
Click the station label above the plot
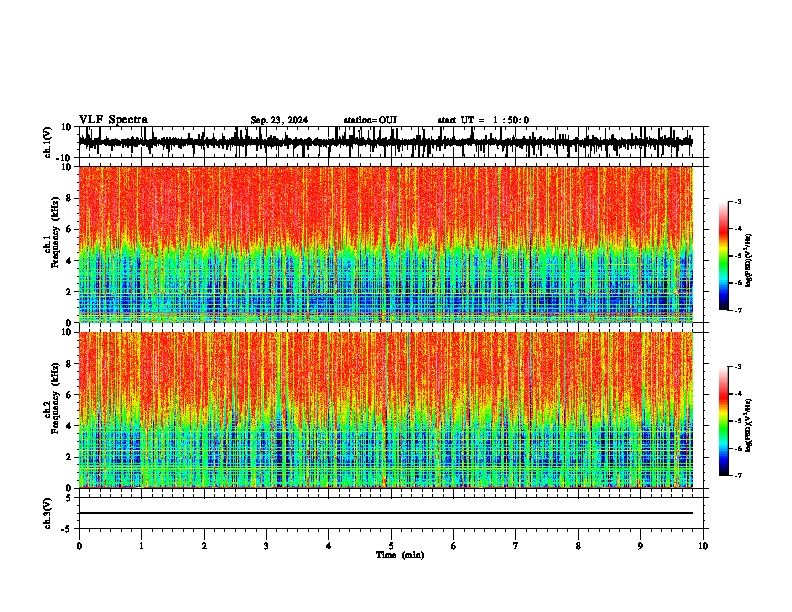(370, 120)
